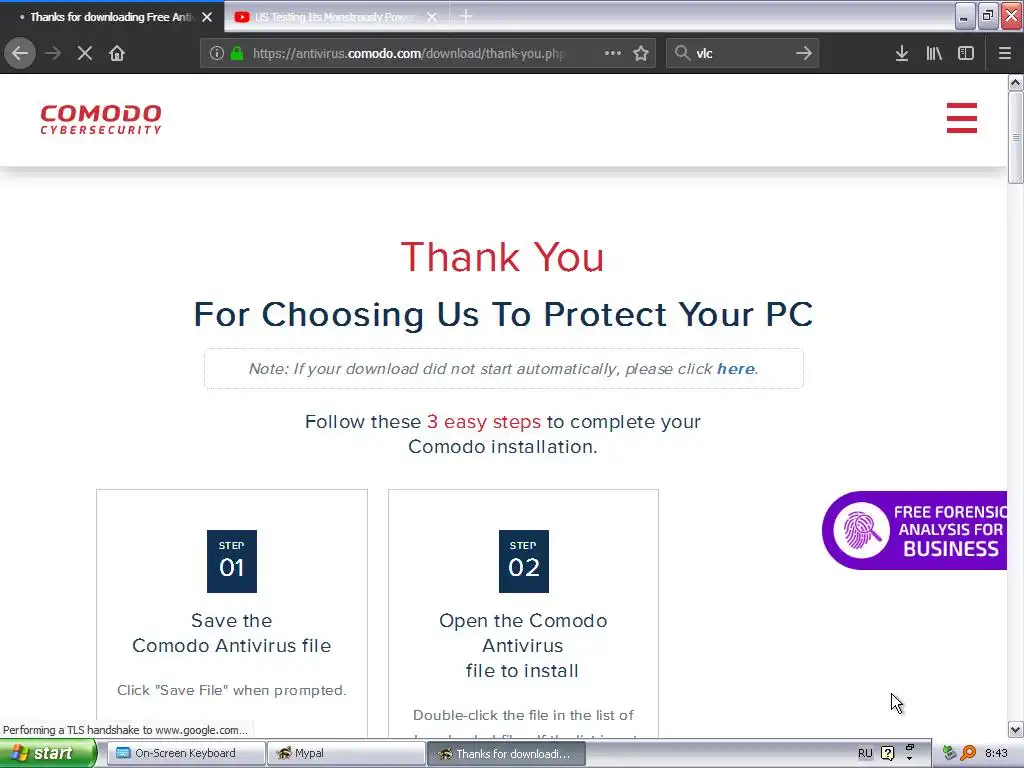Bookmark this page with the star
Image resolution: width=1024 pixels, height=768 pixels.
click(x=641, y=53)
